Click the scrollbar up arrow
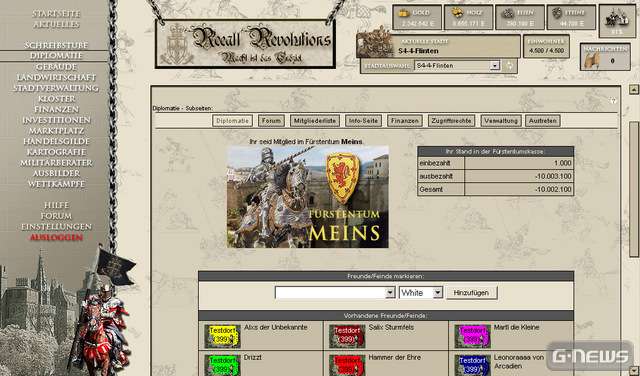 tap(633, 89)
